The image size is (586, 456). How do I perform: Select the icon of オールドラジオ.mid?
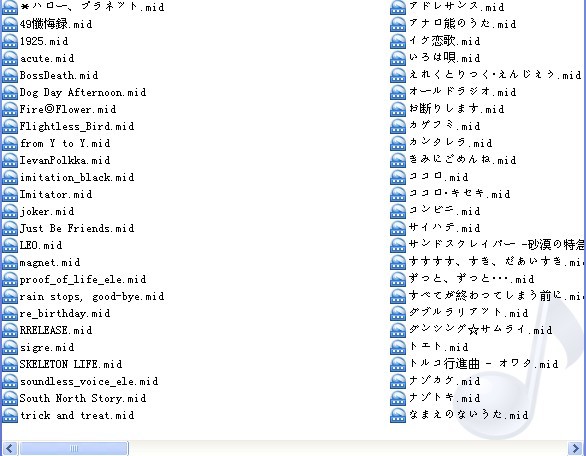pyautogui.click(x=398, y=92)
